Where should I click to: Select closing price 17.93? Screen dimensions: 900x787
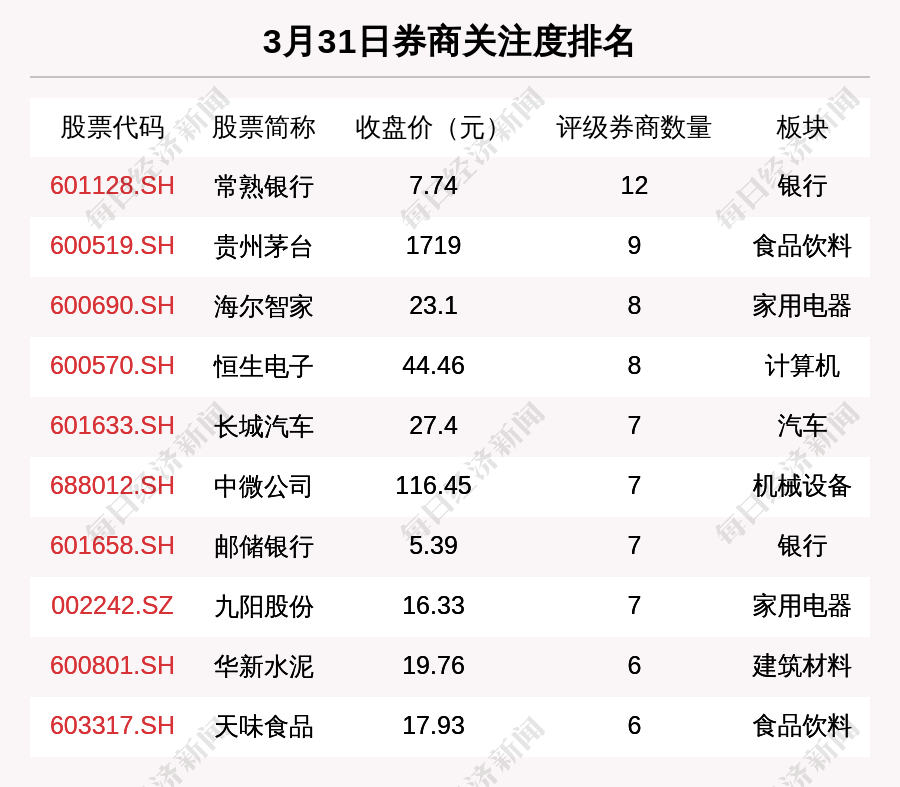[433, 726]
